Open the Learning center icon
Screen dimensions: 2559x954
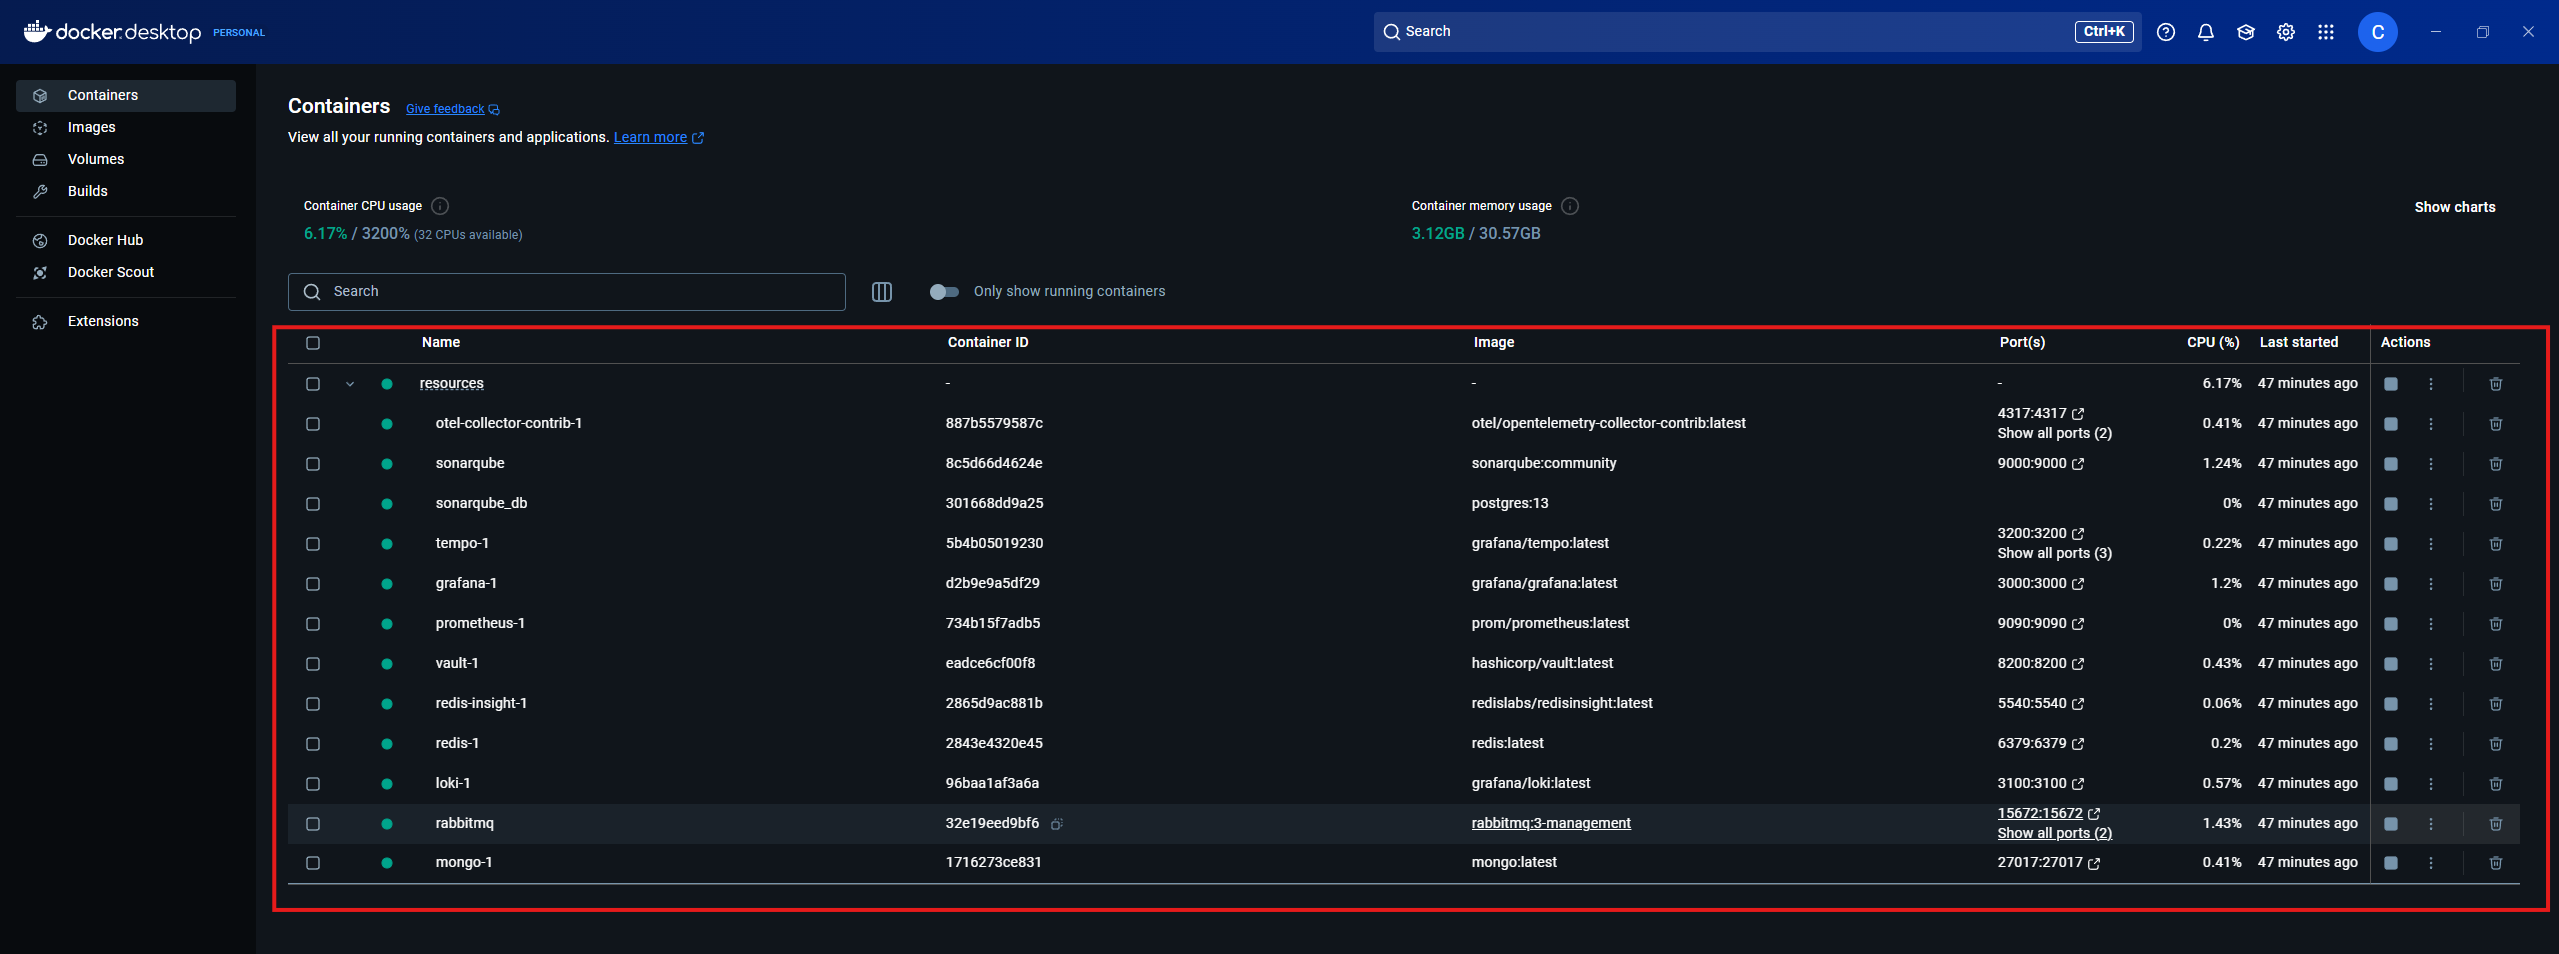coord(2246,32)
